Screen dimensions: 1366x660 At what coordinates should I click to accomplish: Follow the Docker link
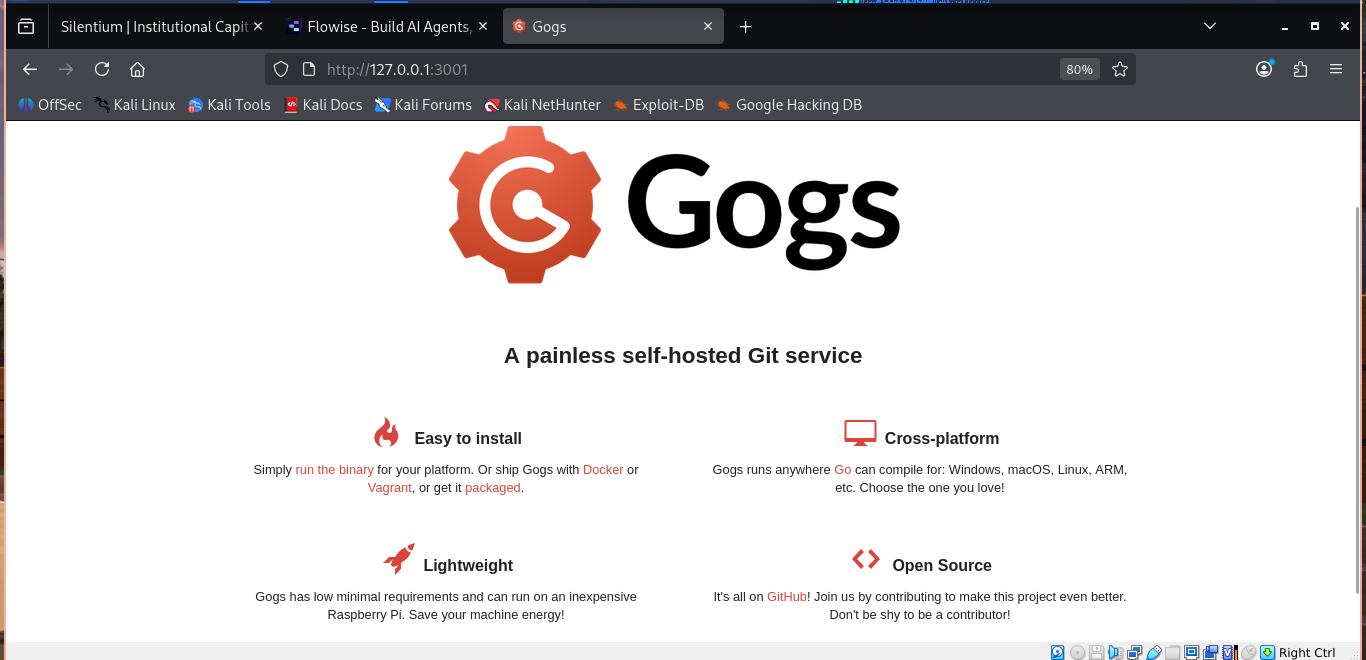603,469
